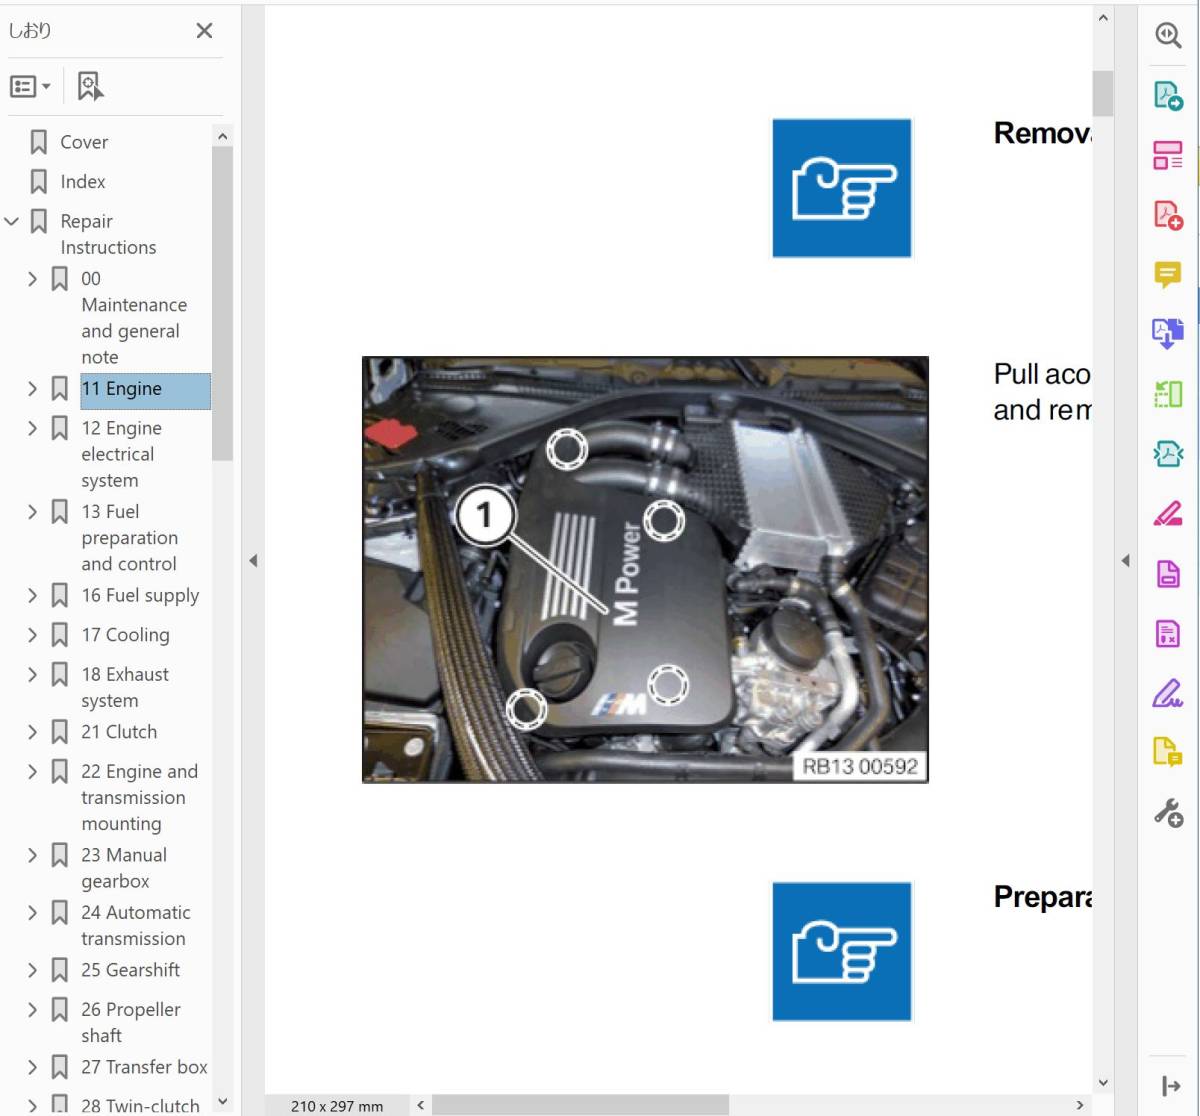Click the bookmark panel scroll down arrow
The width and height of the screenshot is (1200, 1116).
(x=222, y=1102)
